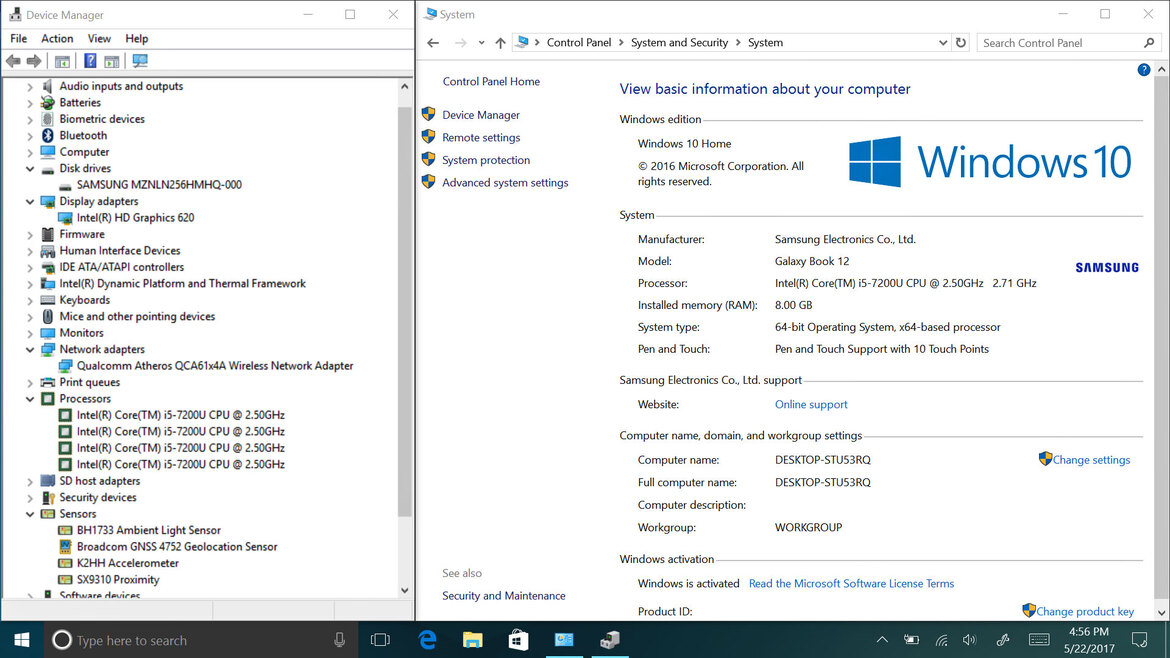This screenshot has width=1170, height=658.
Task: Click the Forward arrow in Device Manager toolbar
Action: point(34,61)
